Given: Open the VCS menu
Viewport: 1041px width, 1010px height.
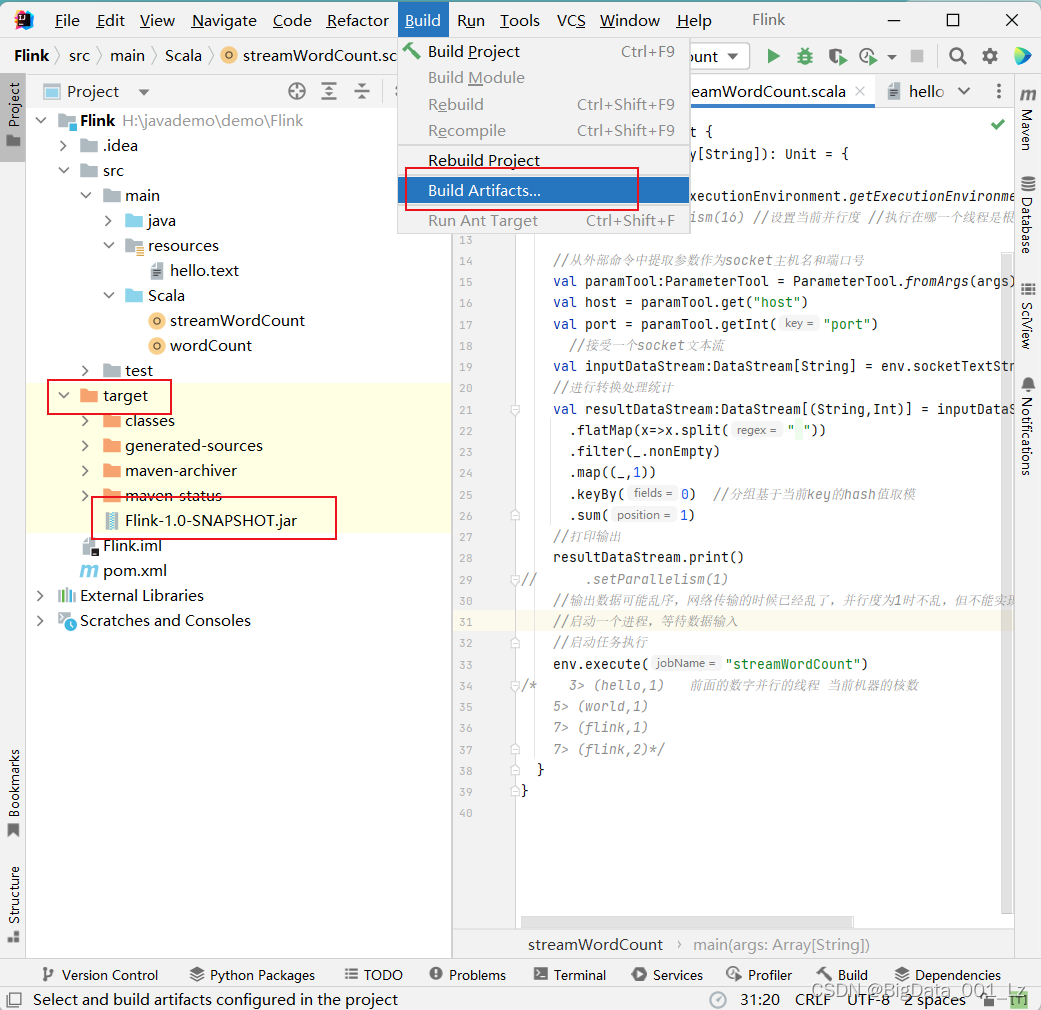Looking at the screenshot, I should point(571,21).
